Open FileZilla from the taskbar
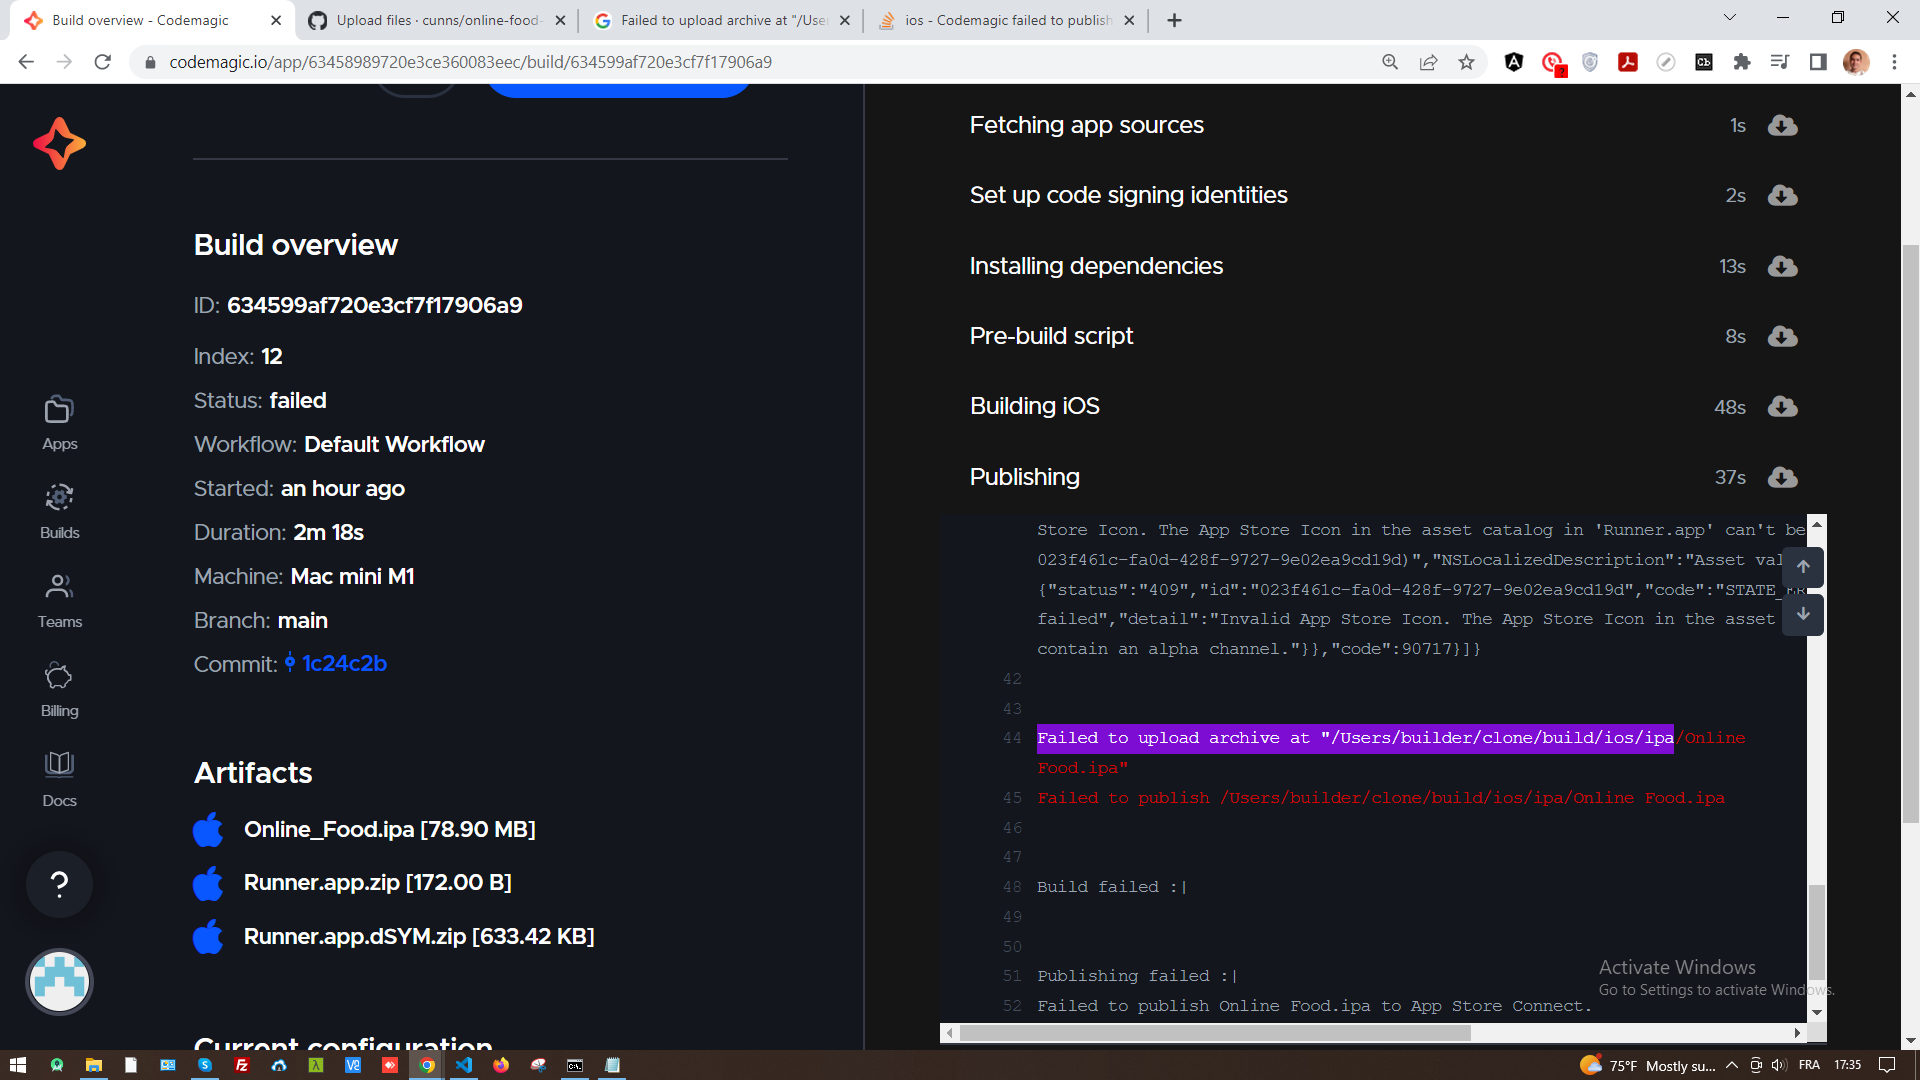Viewport: 1920px width, 1080px height. coord(241,1065)
